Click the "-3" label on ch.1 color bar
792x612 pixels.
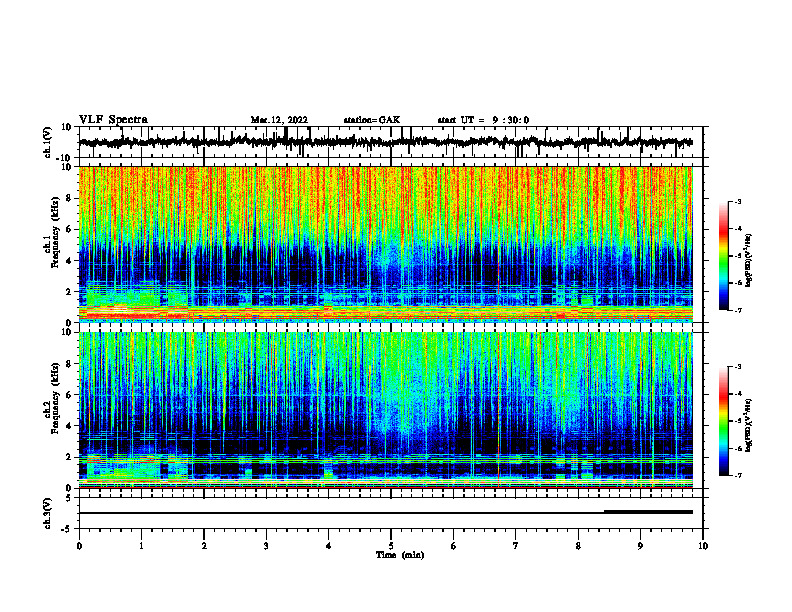(737, 201)
